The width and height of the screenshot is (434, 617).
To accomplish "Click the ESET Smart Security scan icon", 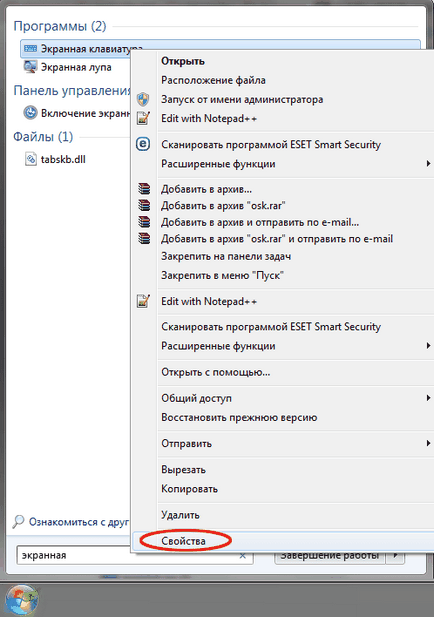I will click(143, 144).
